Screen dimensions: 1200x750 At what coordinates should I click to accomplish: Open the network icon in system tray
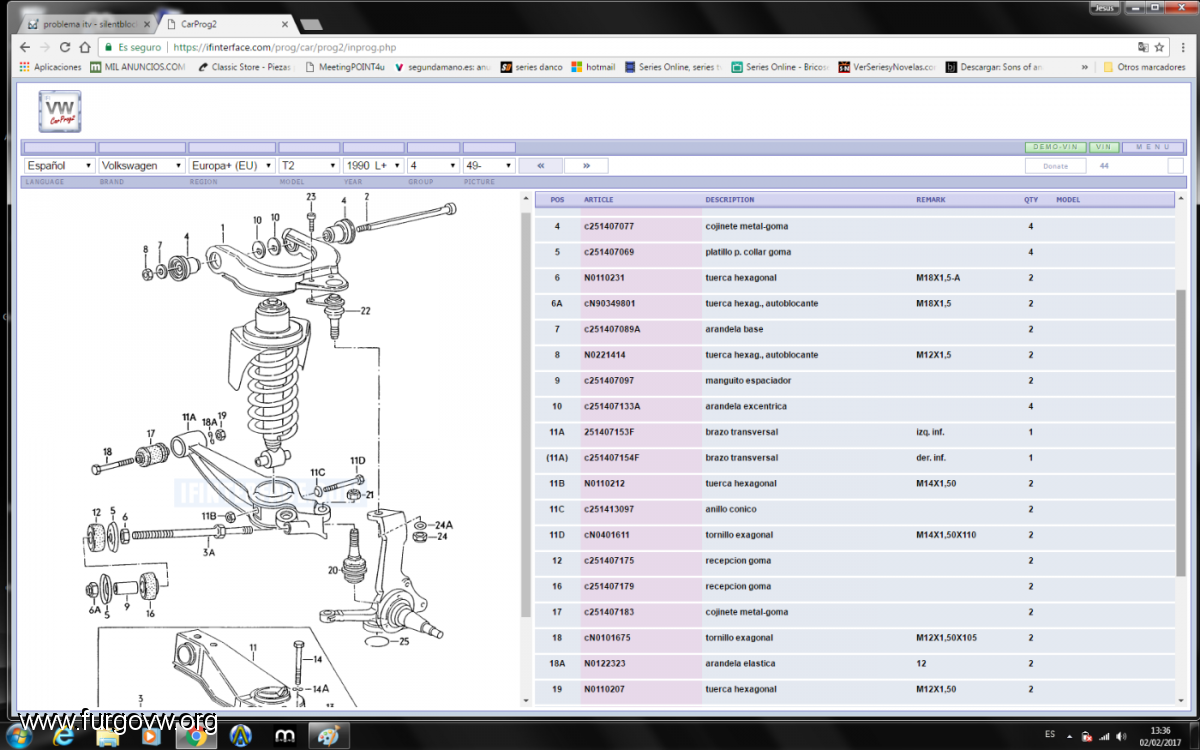[x=1102, y=736]
